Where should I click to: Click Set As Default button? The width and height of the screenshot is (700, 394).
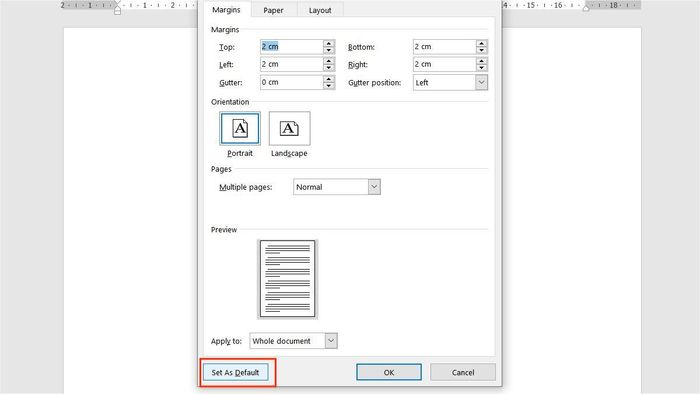(x=235, y=372)
